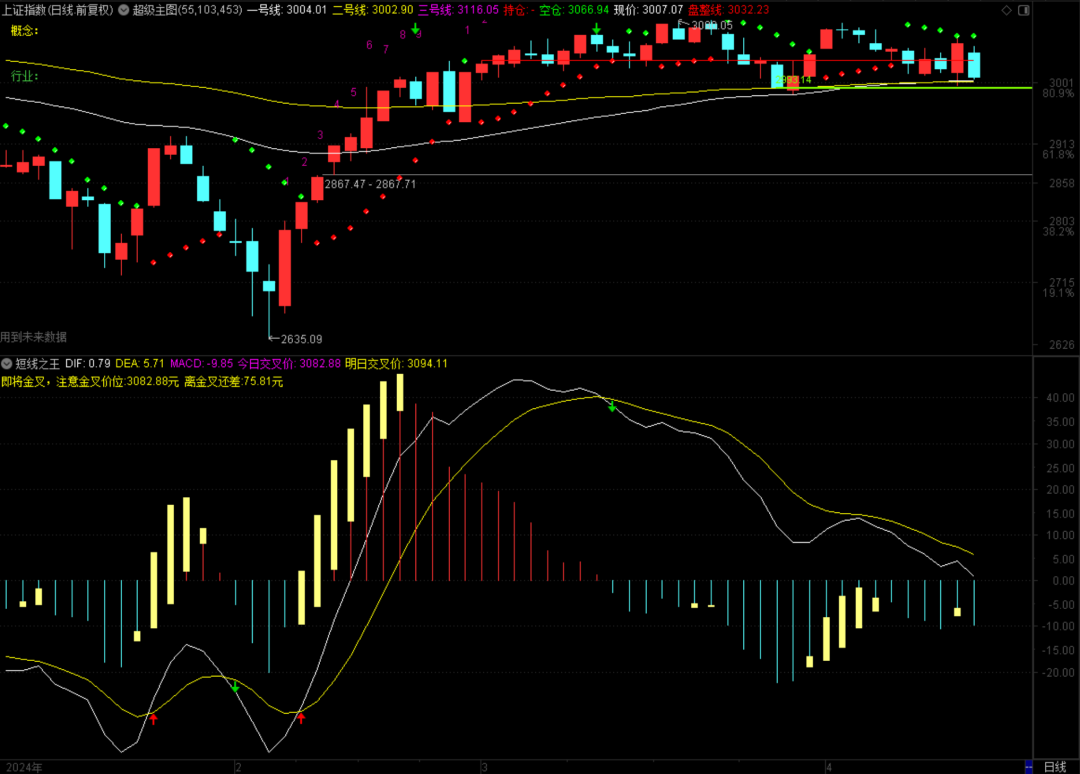Click the month 2 marker on time axis
The height and width of the screenshot is (774, 1080).
point(238,767)
